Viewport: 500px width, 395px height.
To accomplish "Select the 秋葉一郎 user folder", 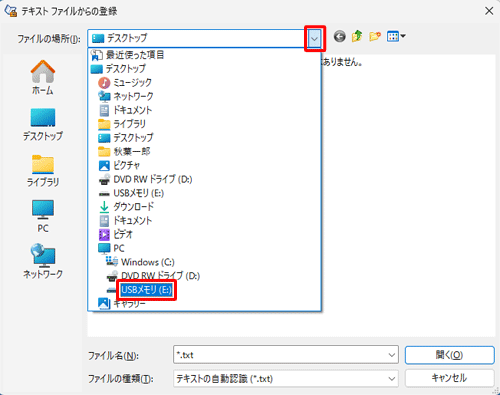I will point(205,152).
